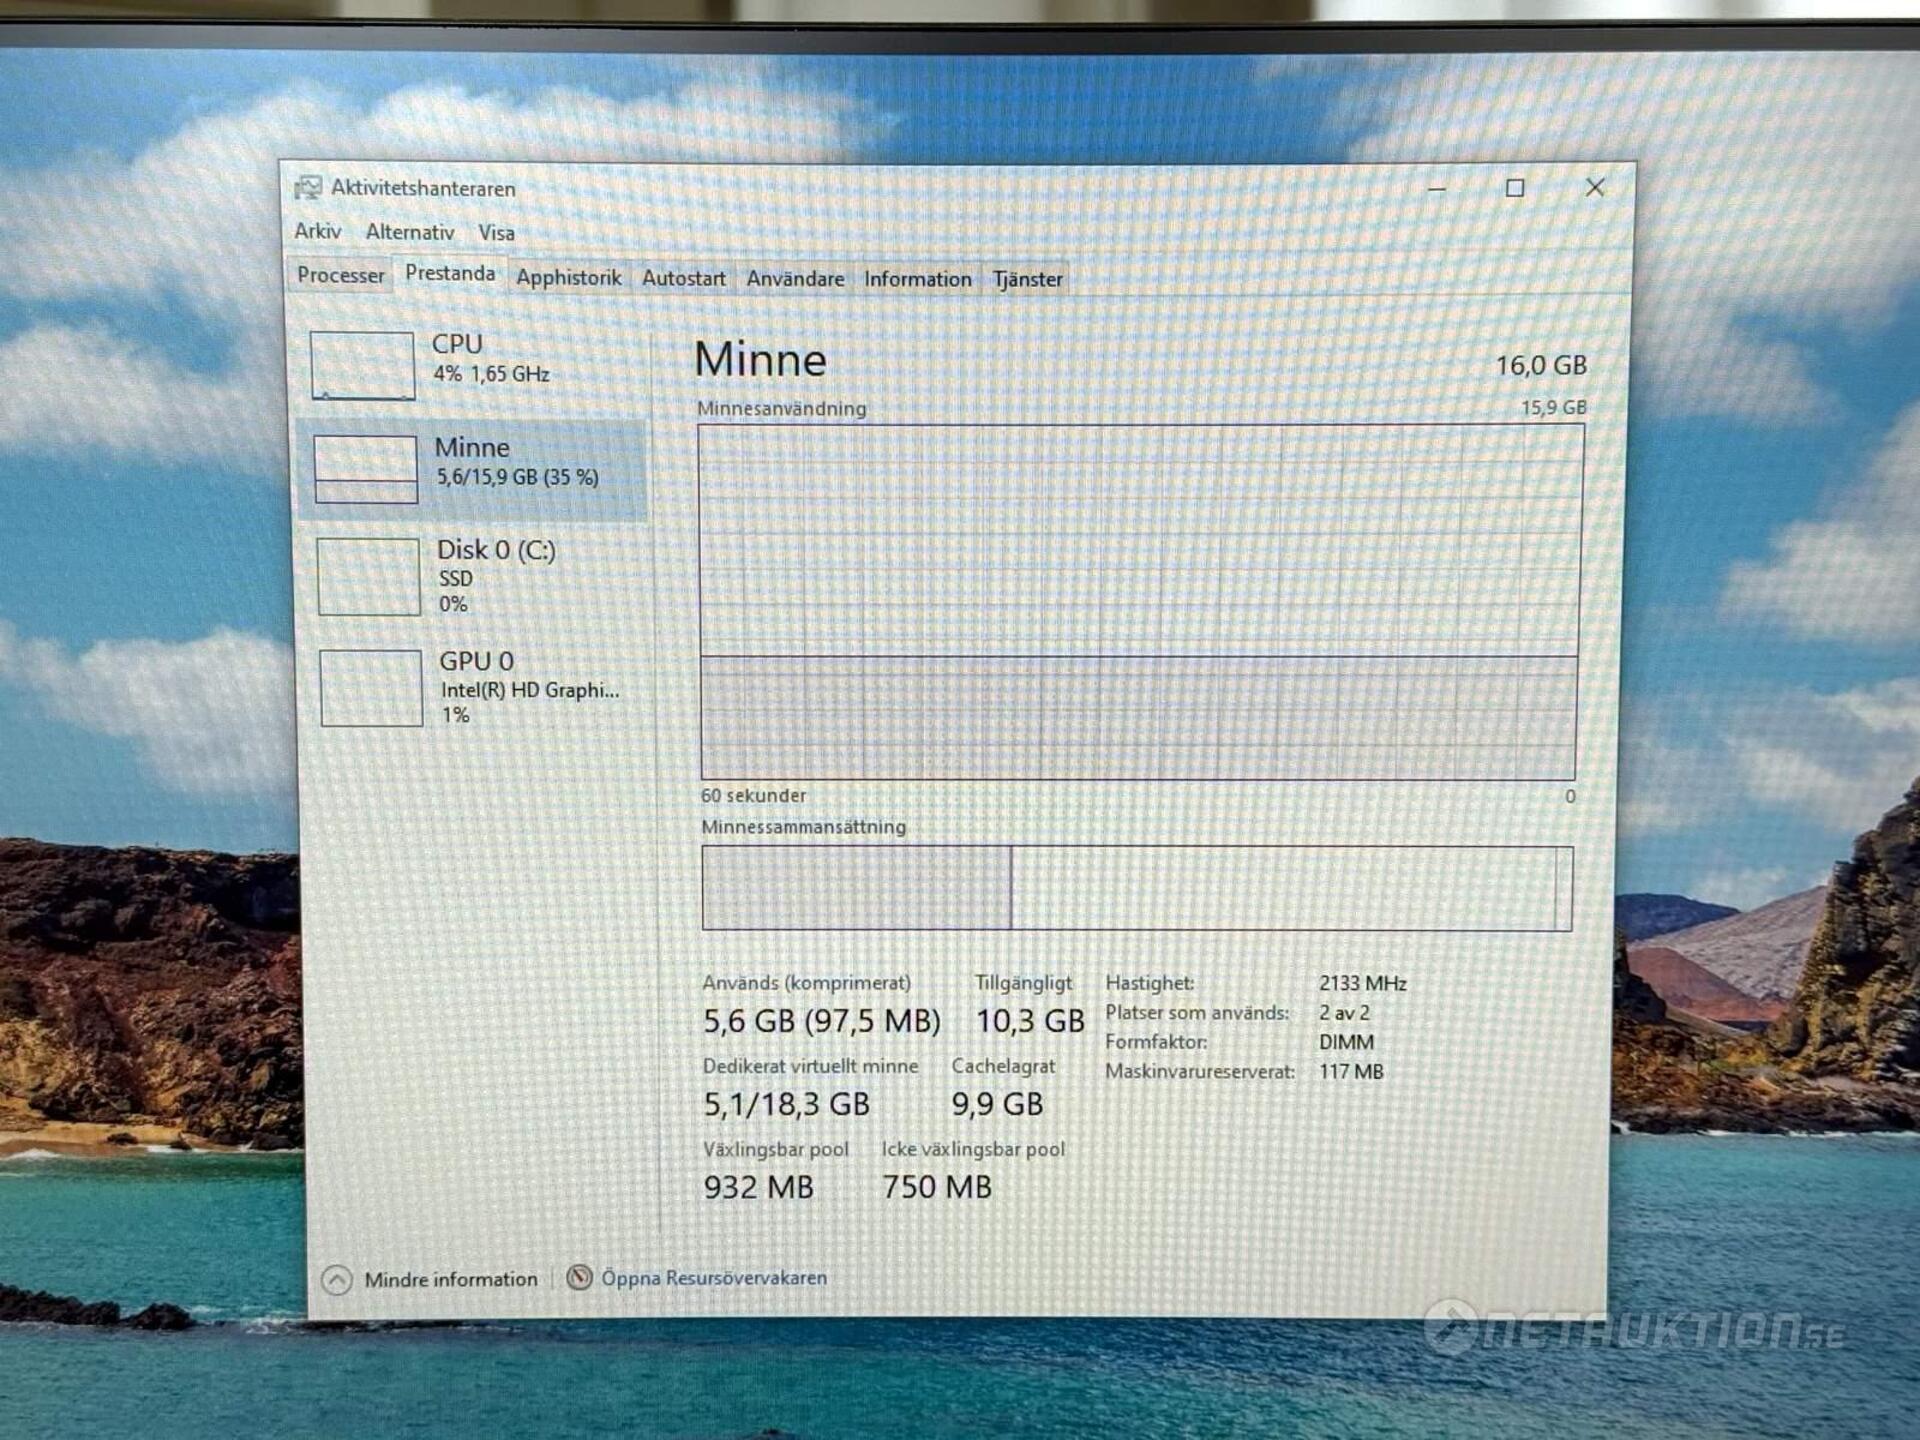Click the DIMM Formfaktor value
This screenshot has width=1920, height=1440.
click(1346, 1042)
